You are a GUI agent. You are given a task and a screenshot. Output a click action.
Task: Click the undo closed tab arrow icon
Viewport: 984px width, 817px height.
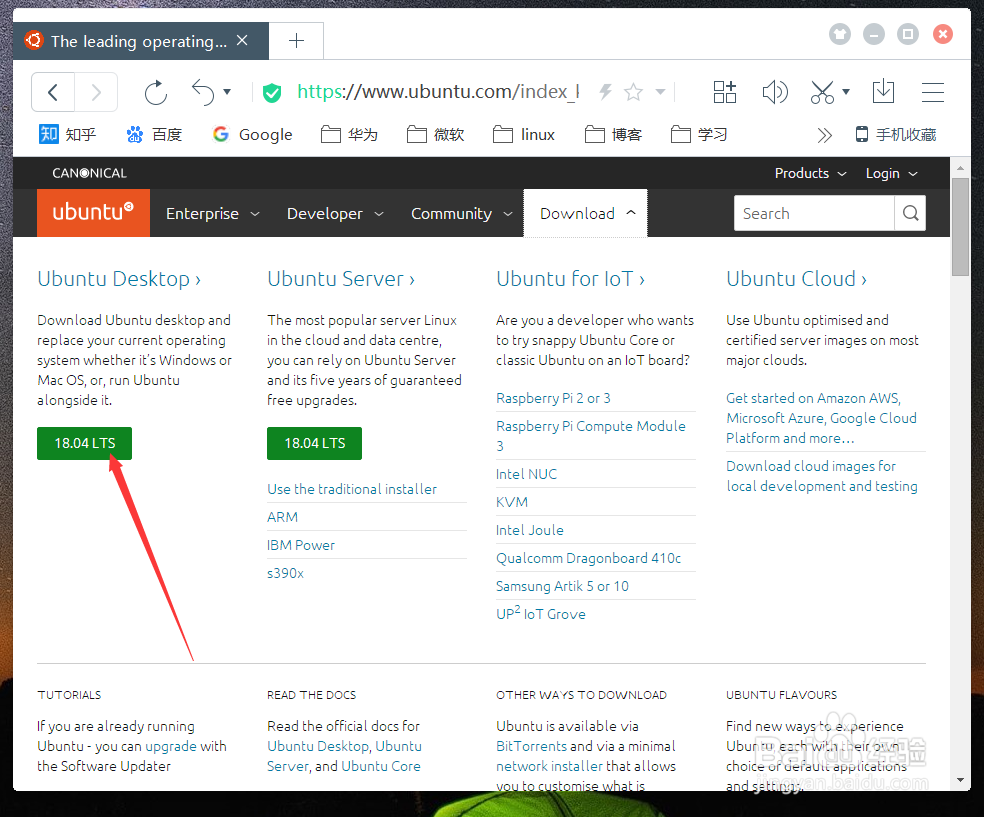[203, 92]
